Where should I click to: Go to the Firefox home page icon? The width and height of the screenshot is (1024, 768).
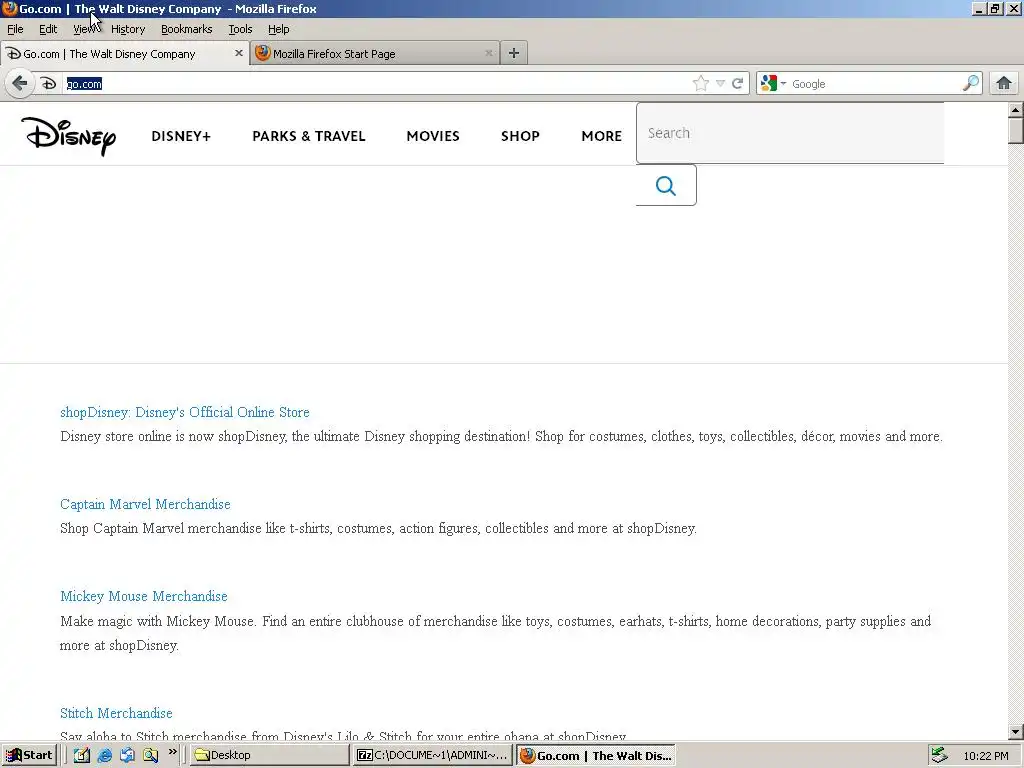tap(1004, 84)
